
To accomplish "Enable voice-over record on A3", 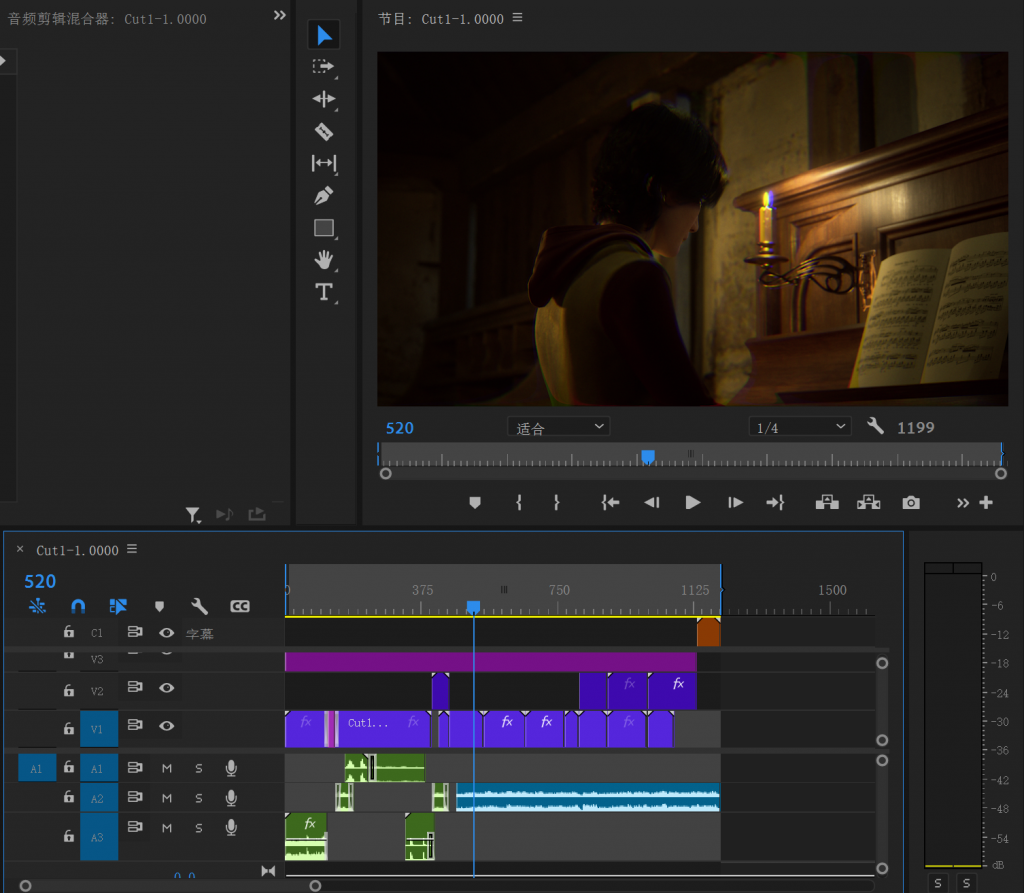I will coord(231,828).
